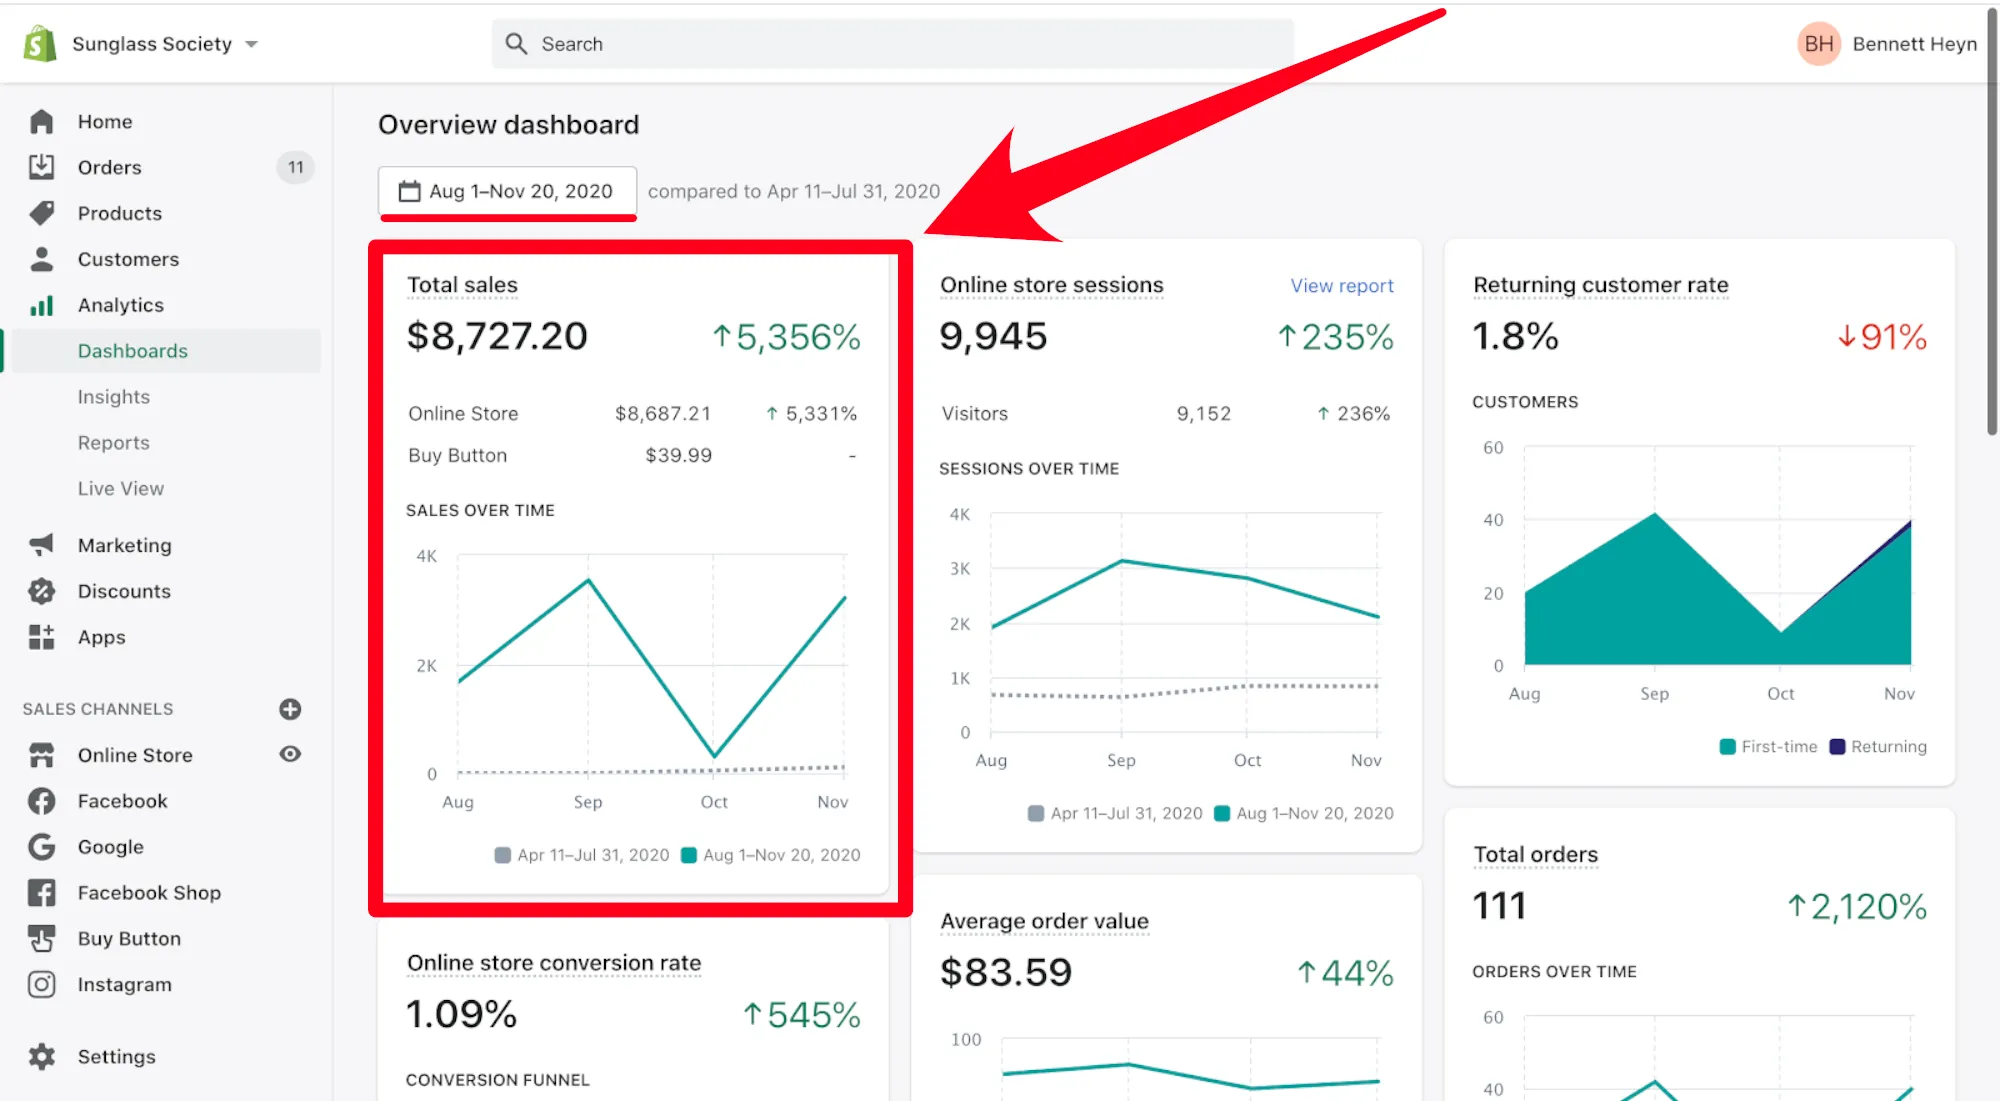
Task: Click the teal First-time legend swatch
Action: (1727, 747)
